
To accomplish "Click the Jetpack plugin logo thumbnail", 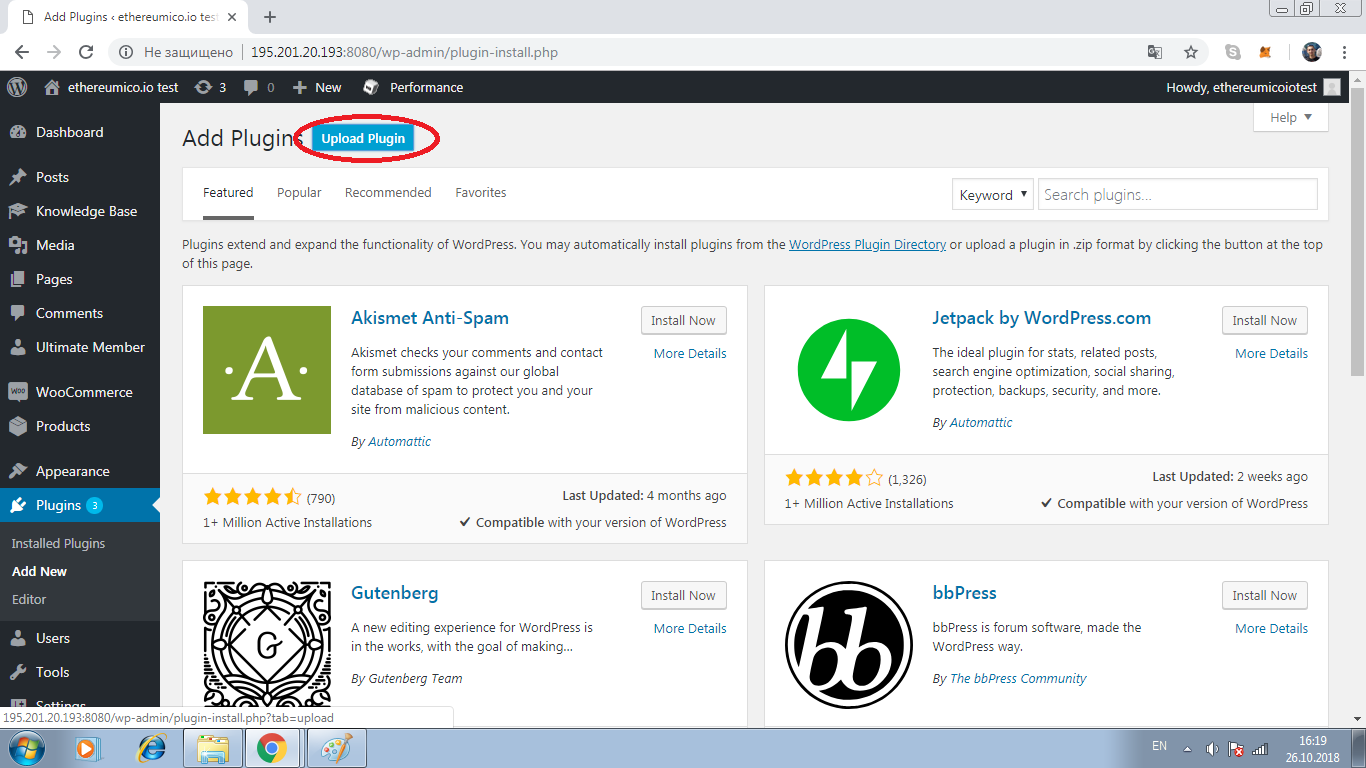I will [848, 370].
